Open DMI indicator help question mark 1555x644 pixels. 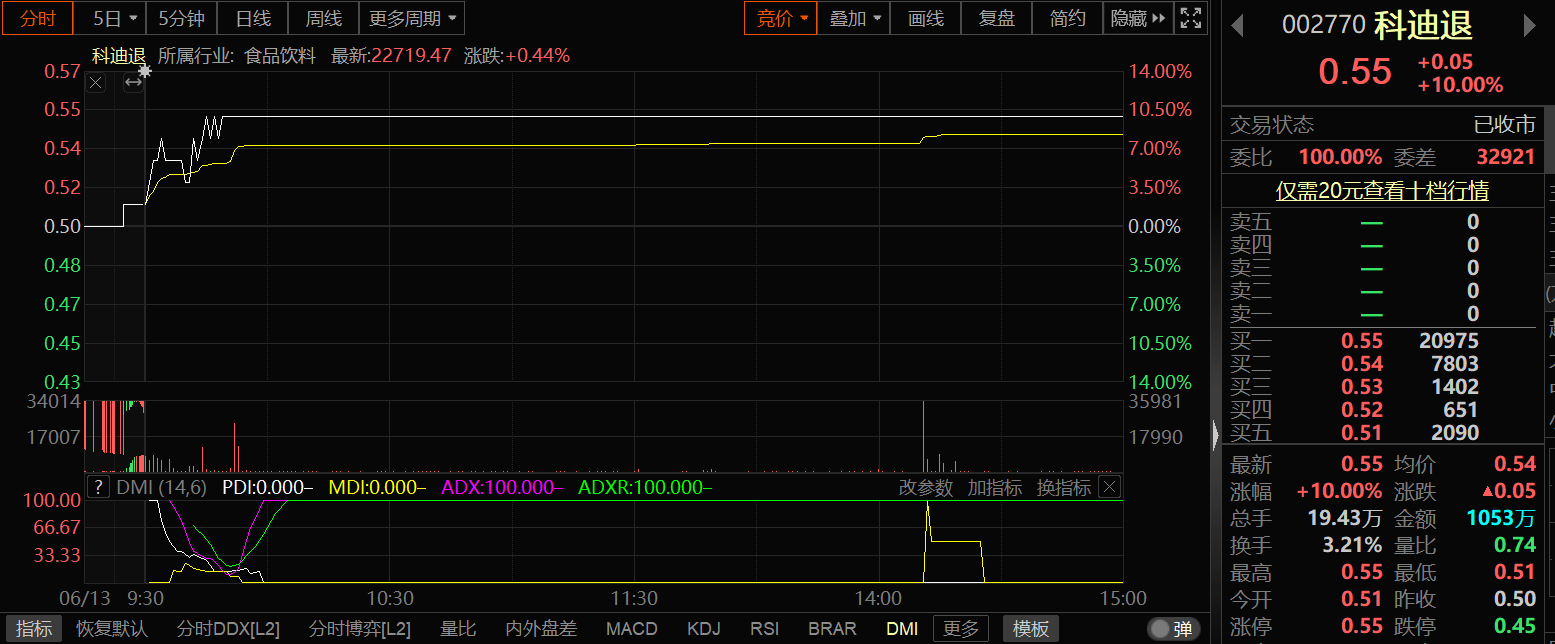(x=98, y=487)
